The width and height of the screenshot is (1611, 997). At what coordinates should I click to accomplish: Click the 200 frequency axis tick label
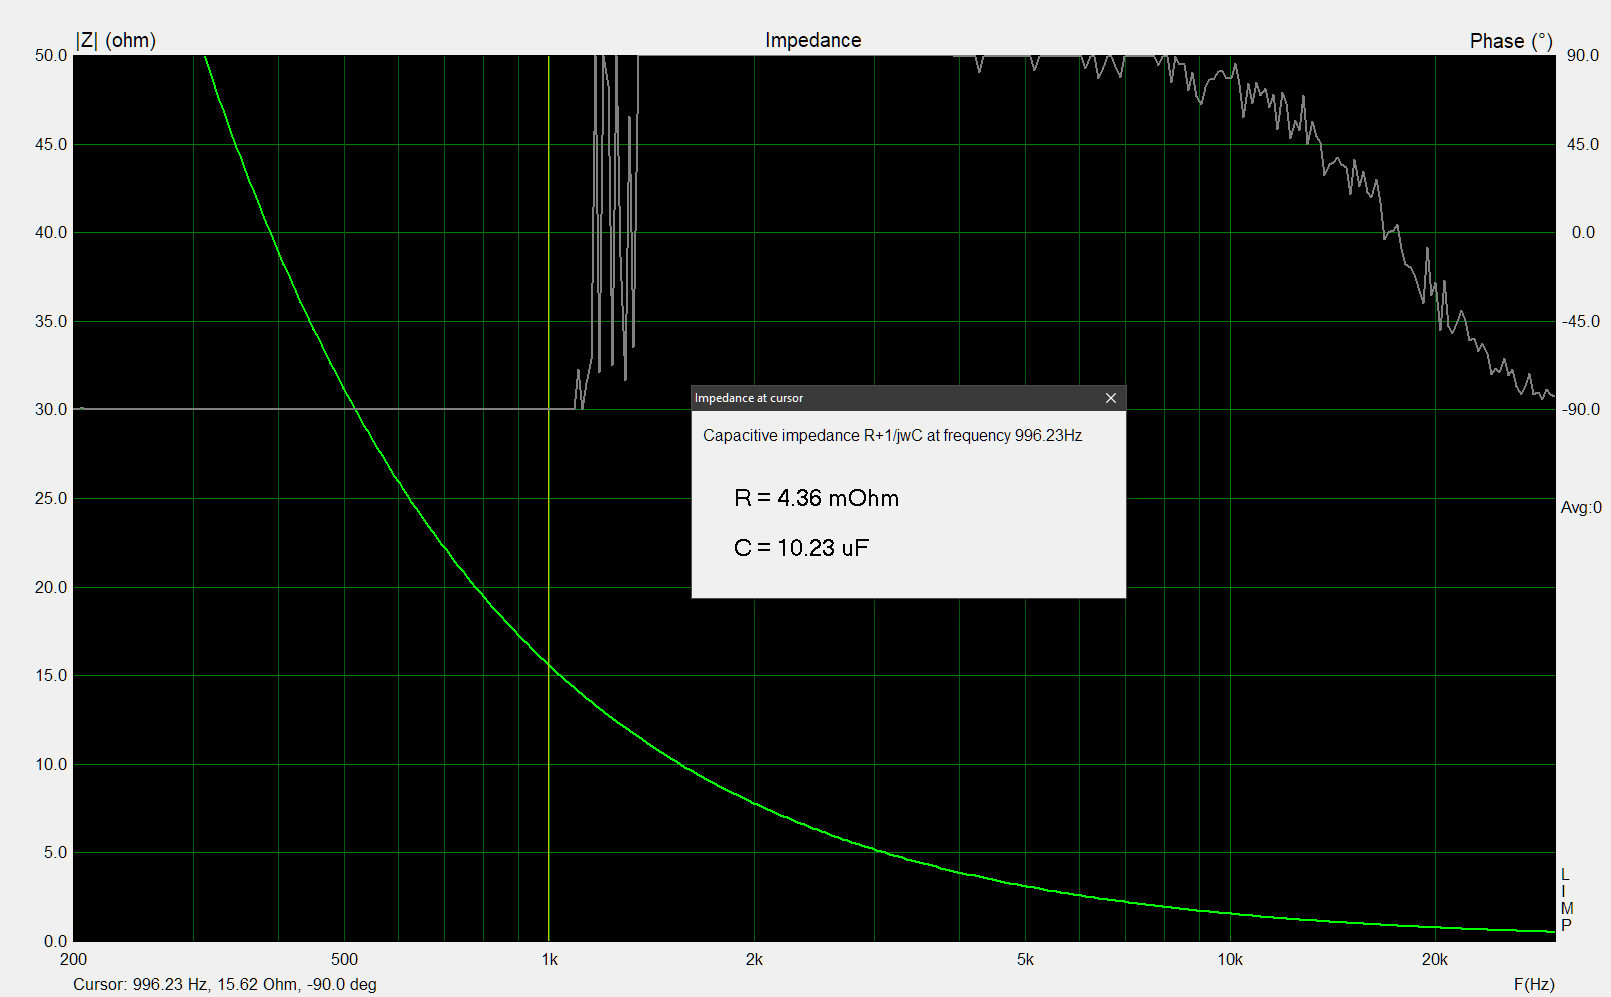tap(73, 960)
